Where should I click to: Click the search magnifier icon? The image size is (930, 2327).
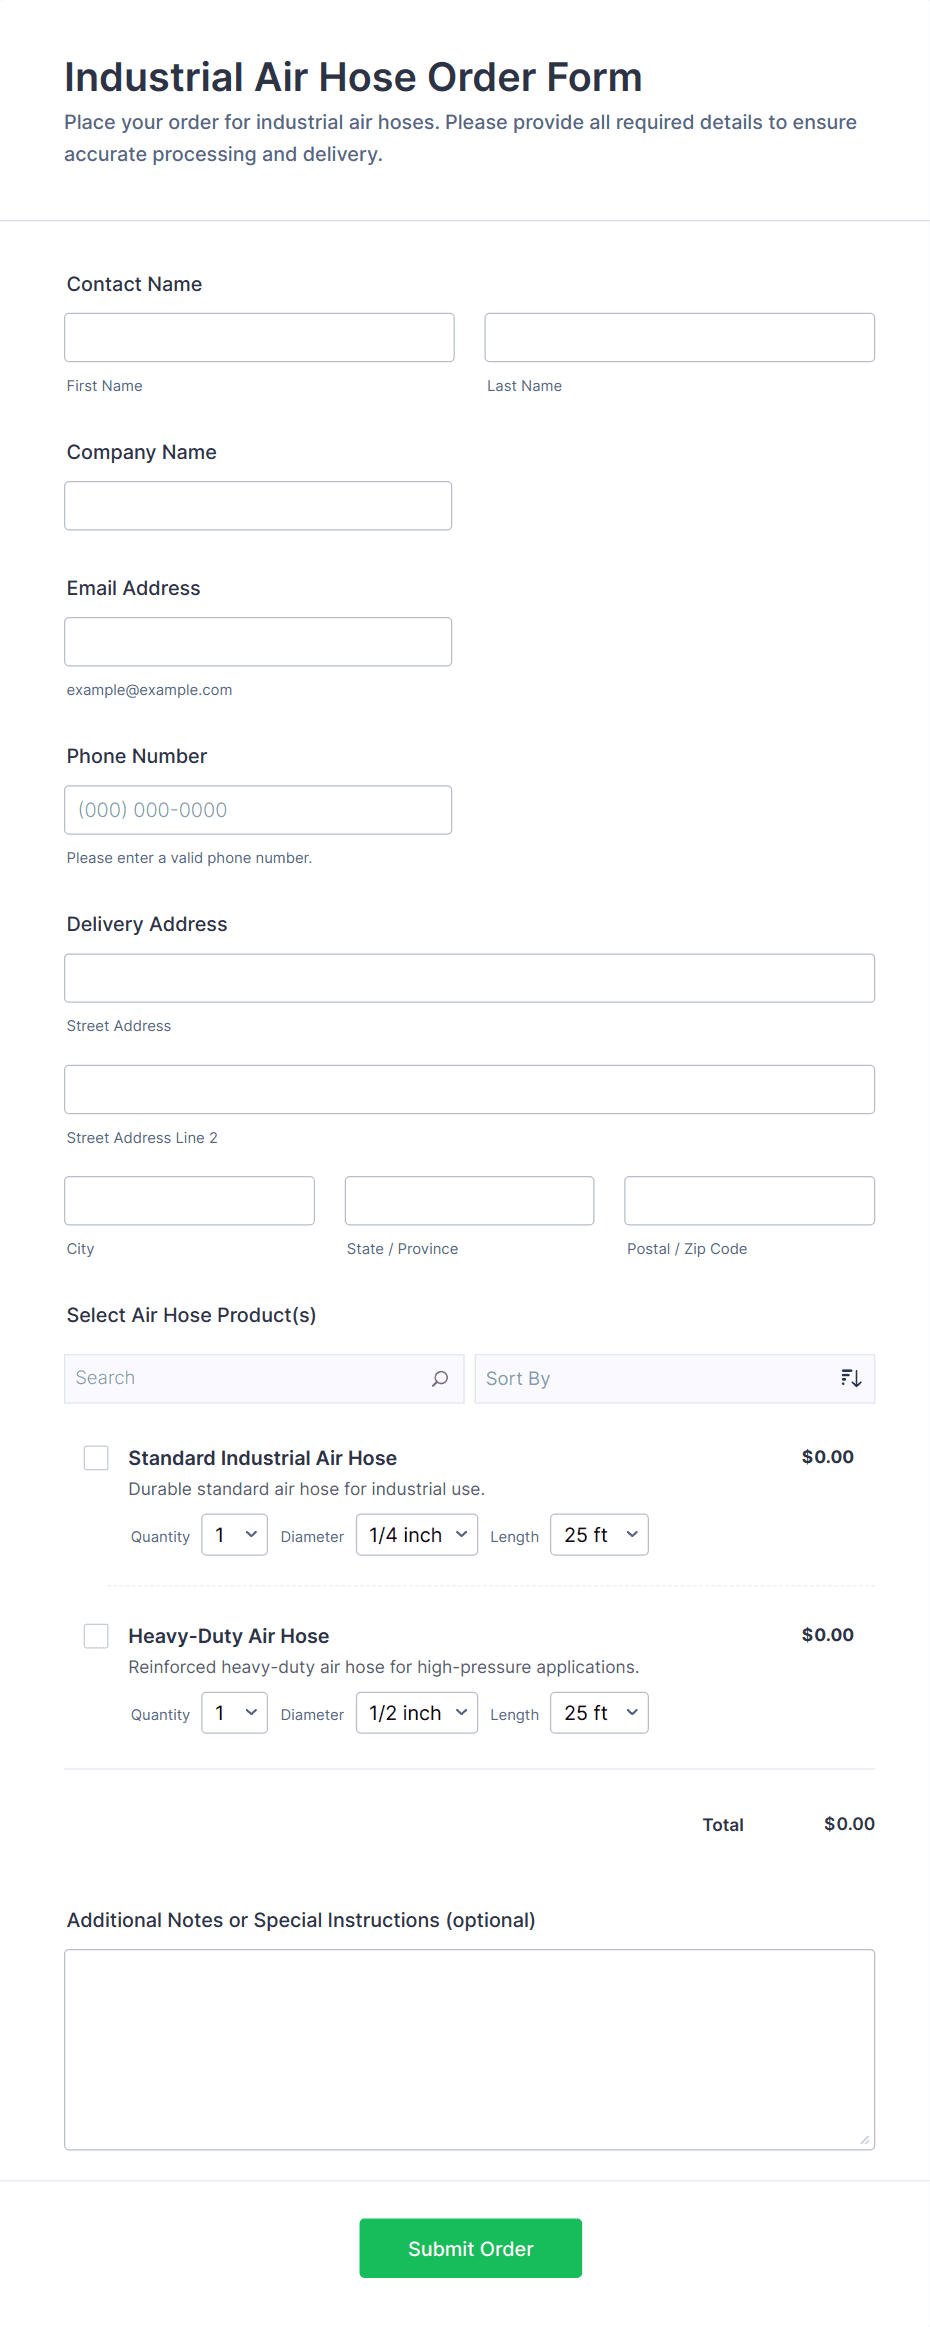pyautogui.click(x=440, y=1379)
